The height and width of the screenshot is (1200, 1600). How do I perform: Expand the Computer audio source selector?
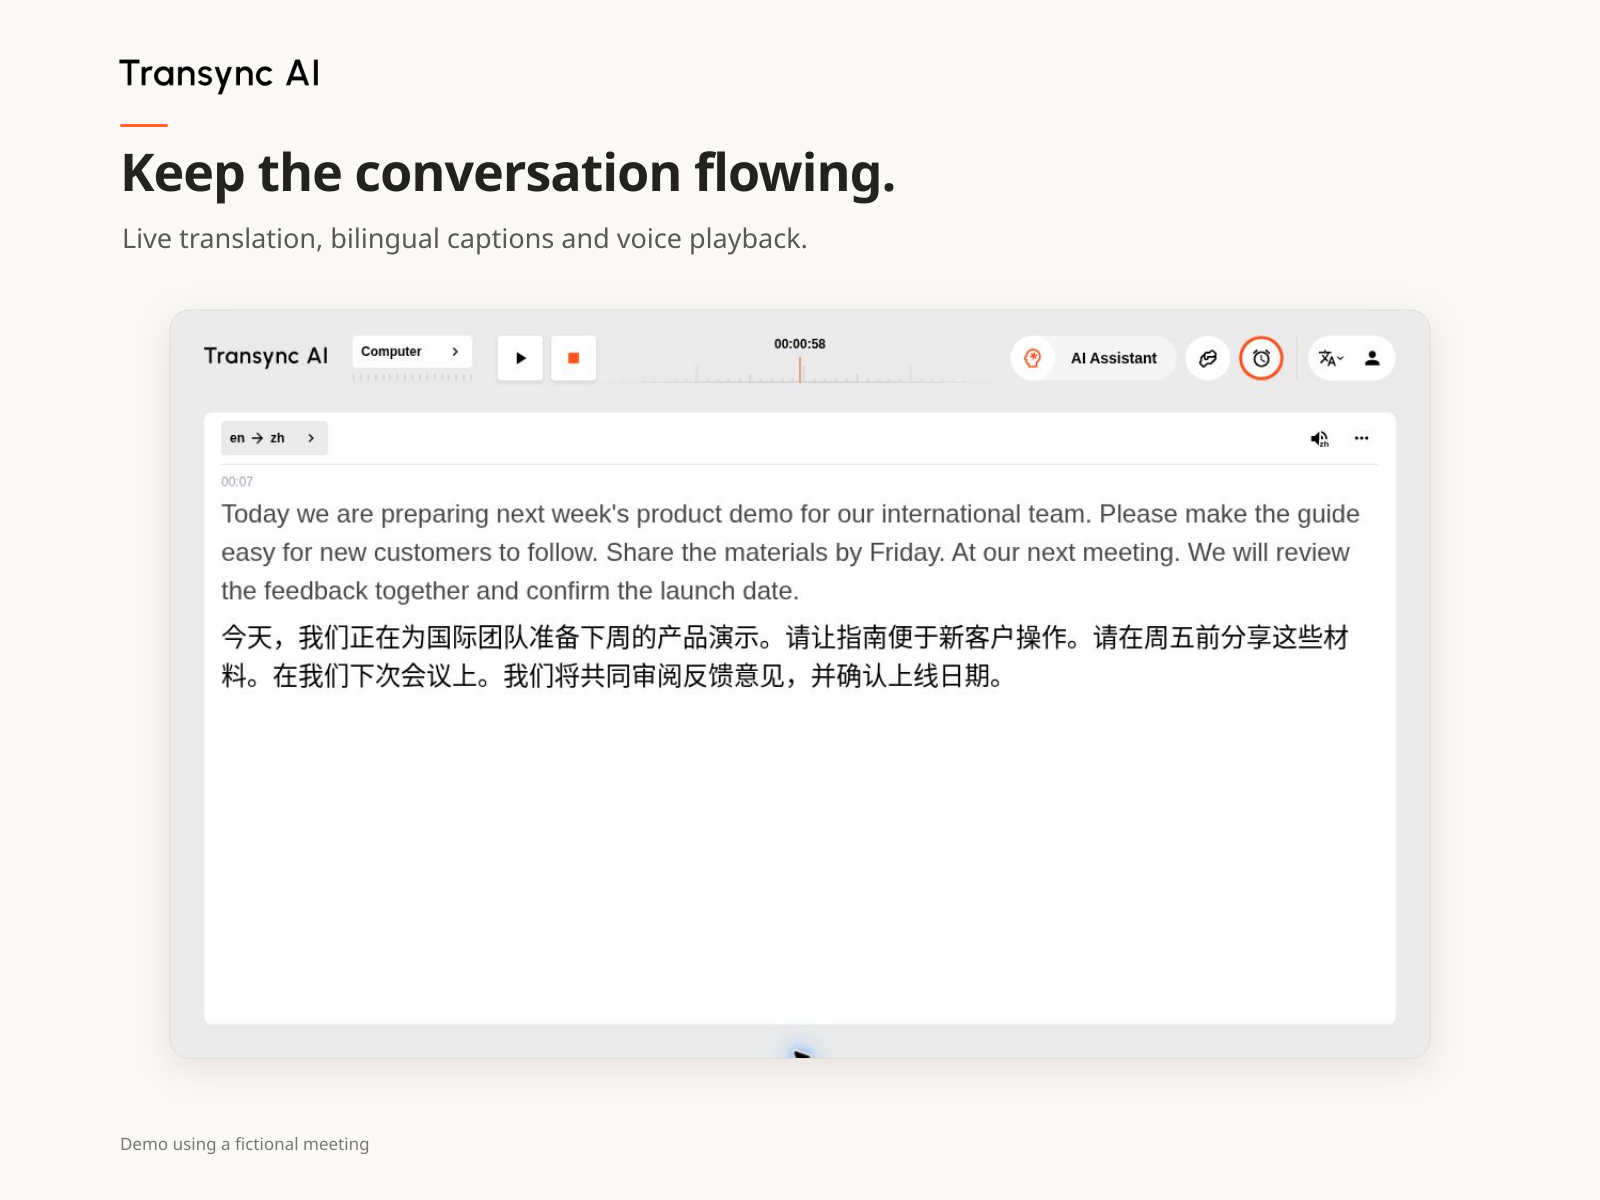click(412, 352)
